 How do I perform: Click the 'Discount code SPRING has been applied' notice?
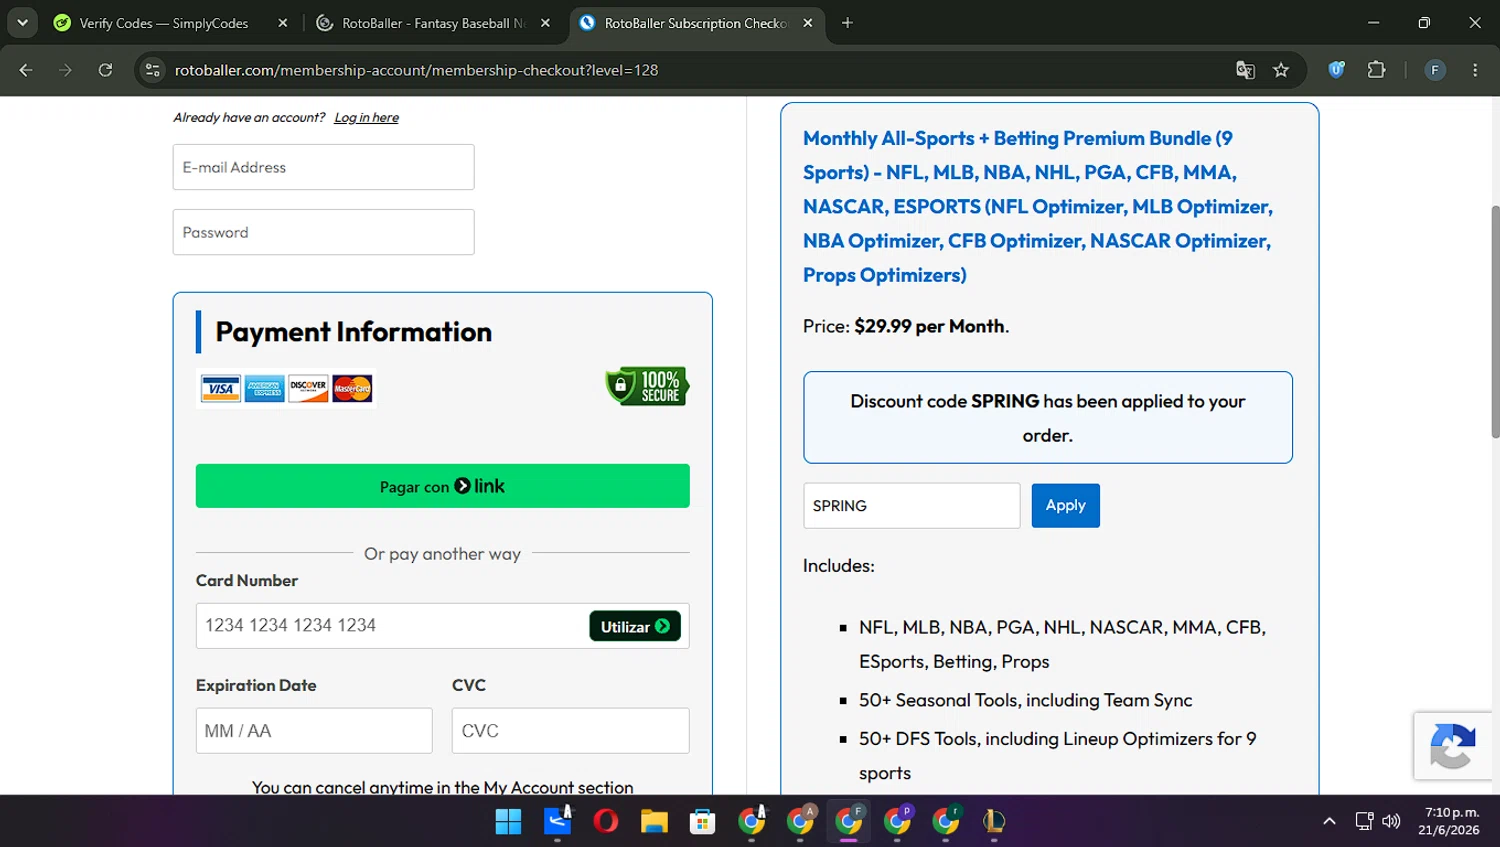coord(1048,418)
